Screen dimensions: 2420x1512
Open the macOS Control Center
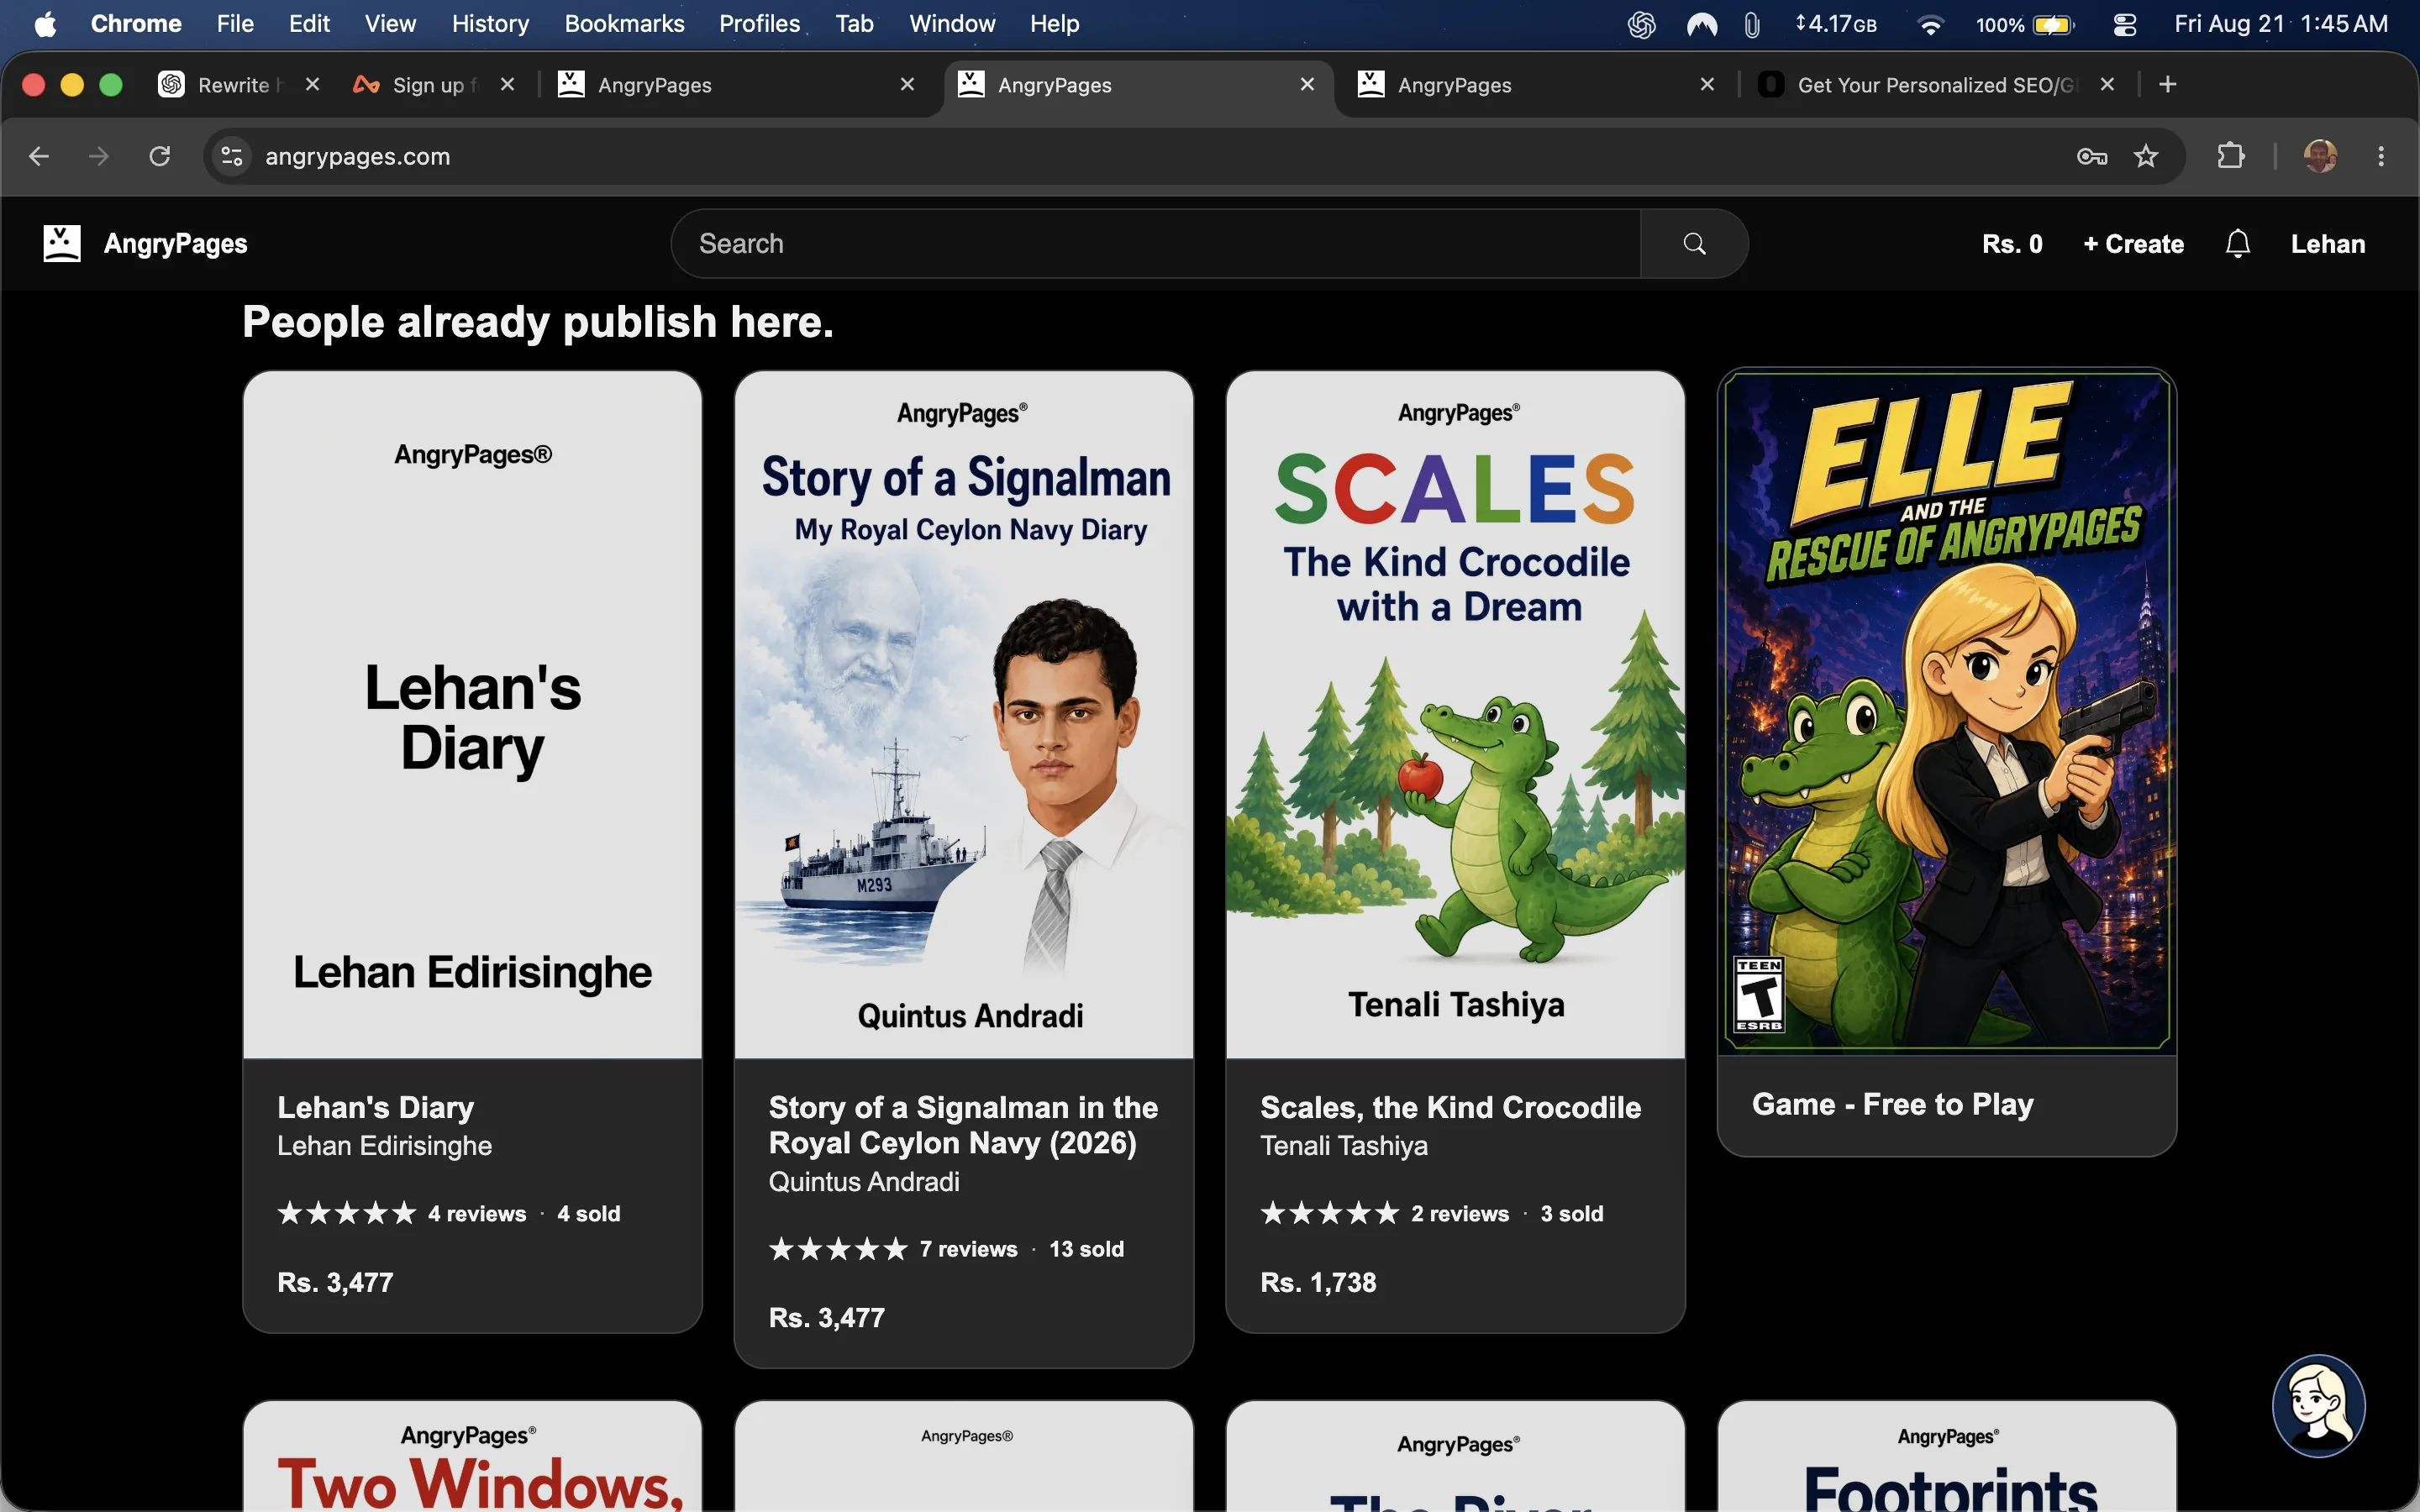(2124, 24)
